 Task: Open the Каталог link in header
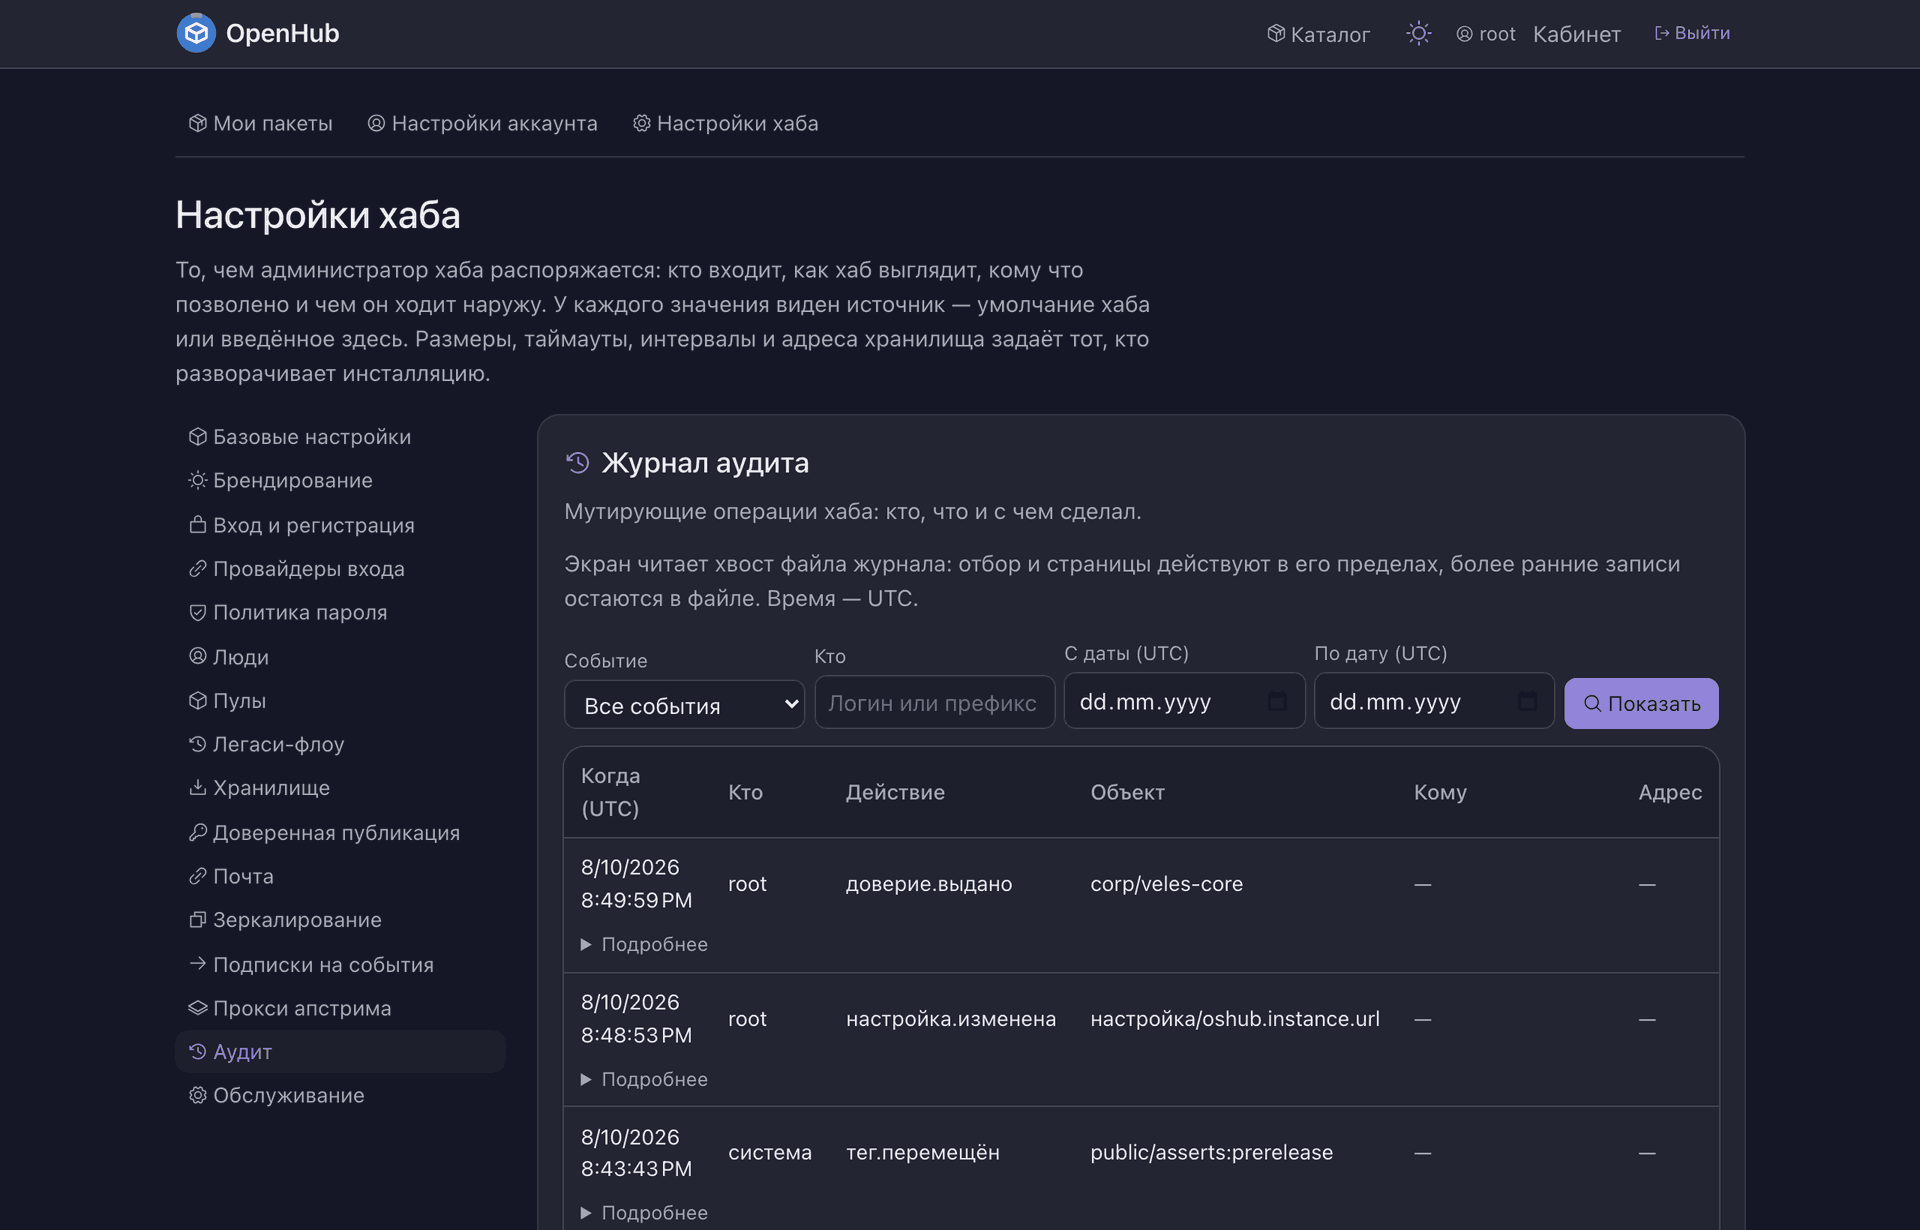(1318, 34)
